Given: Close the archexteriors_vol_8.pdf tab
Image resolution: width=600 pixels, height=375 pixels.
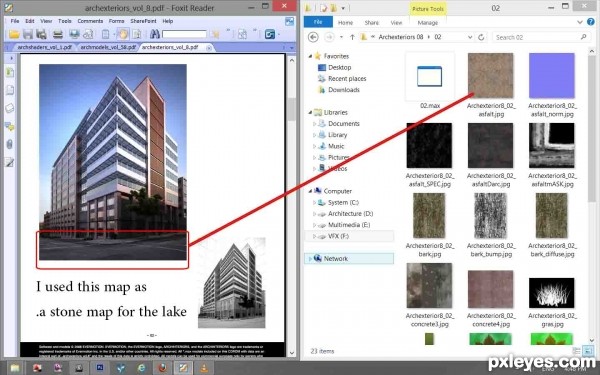Looking at the screenshot, I should (x=209, y=48).
